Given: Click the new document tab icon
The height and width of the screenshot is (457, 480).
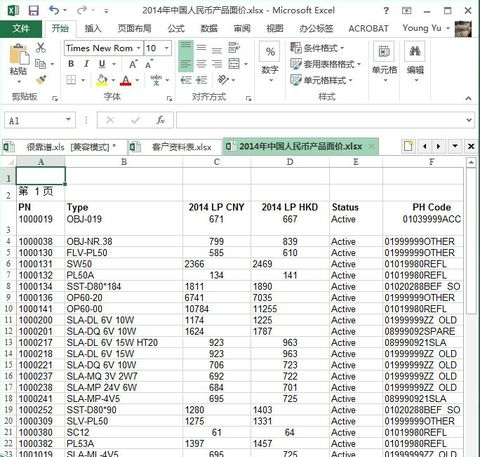Looking at the screenshot, I should pyautogui.click(x=409, y=146).
